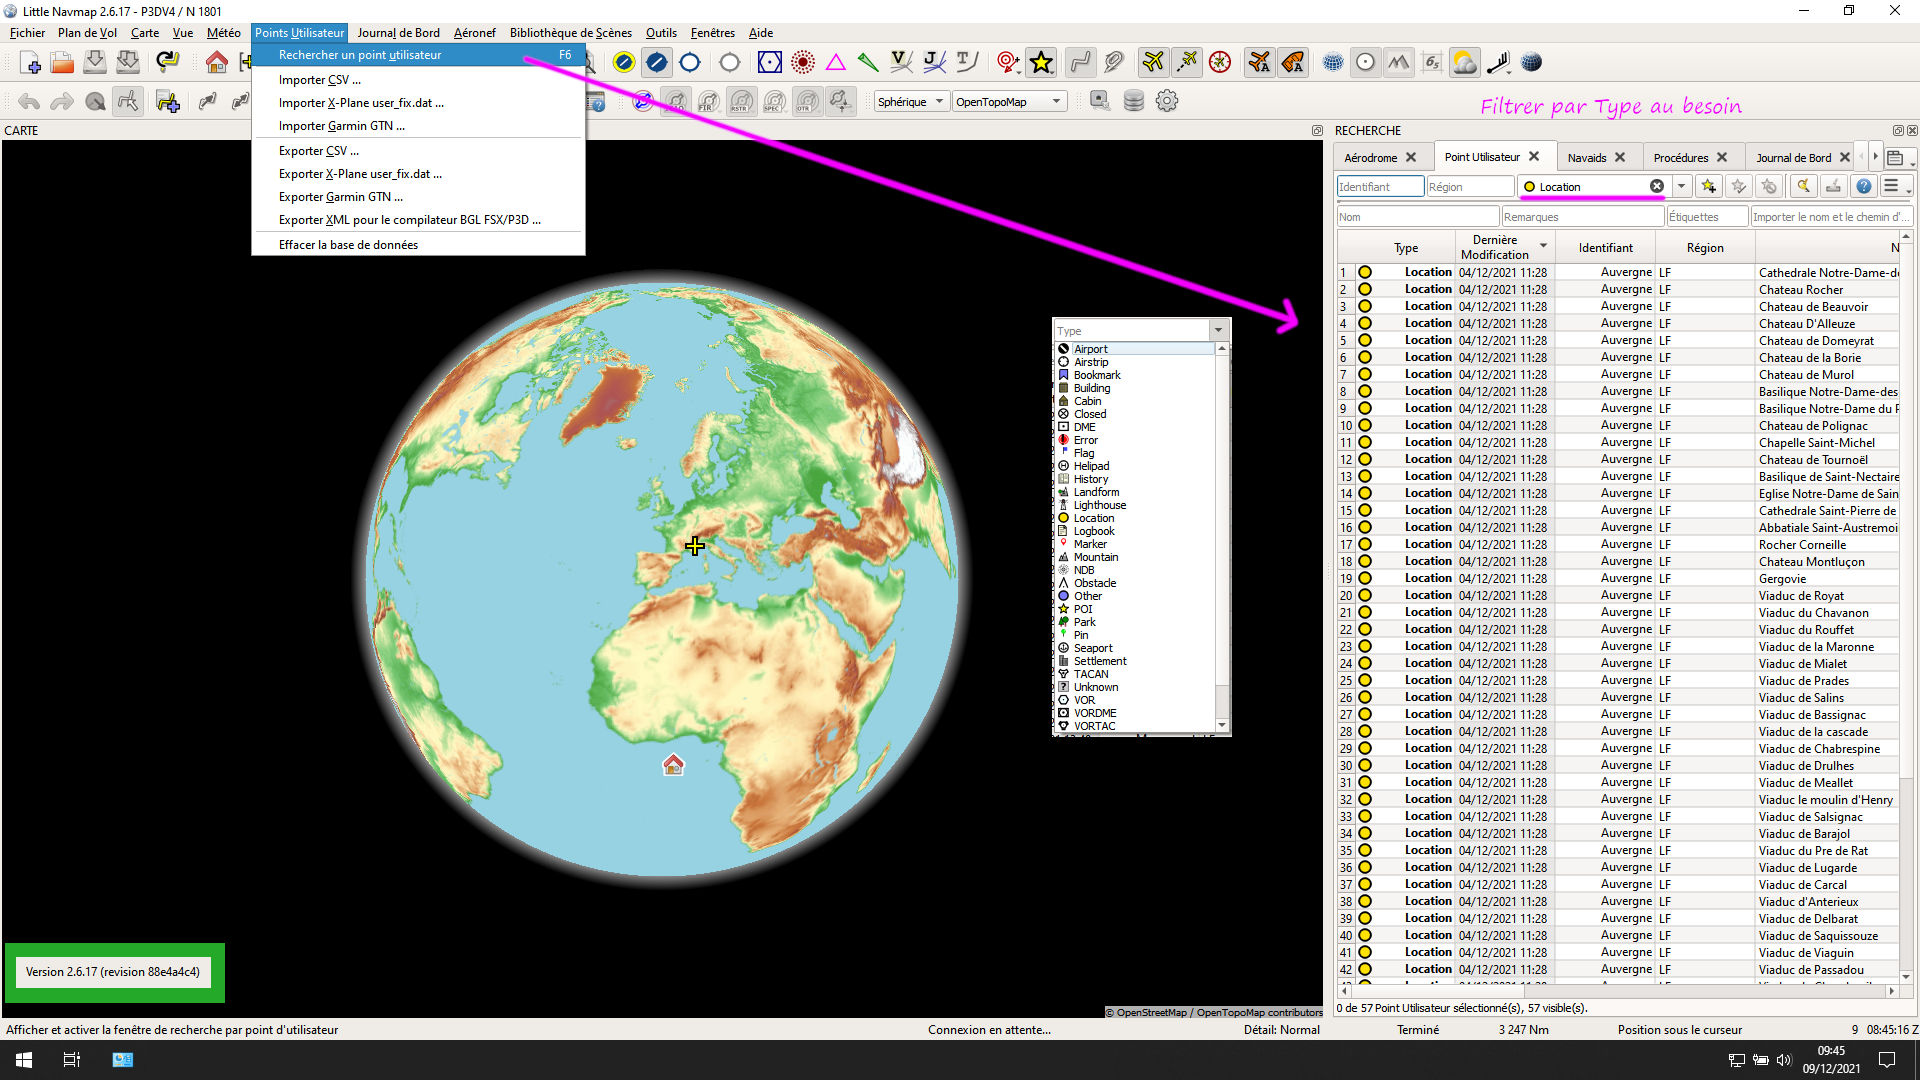Click the home (go to home view) icon
This screenshot has height=1080, width=1920.
coord(216,63)
